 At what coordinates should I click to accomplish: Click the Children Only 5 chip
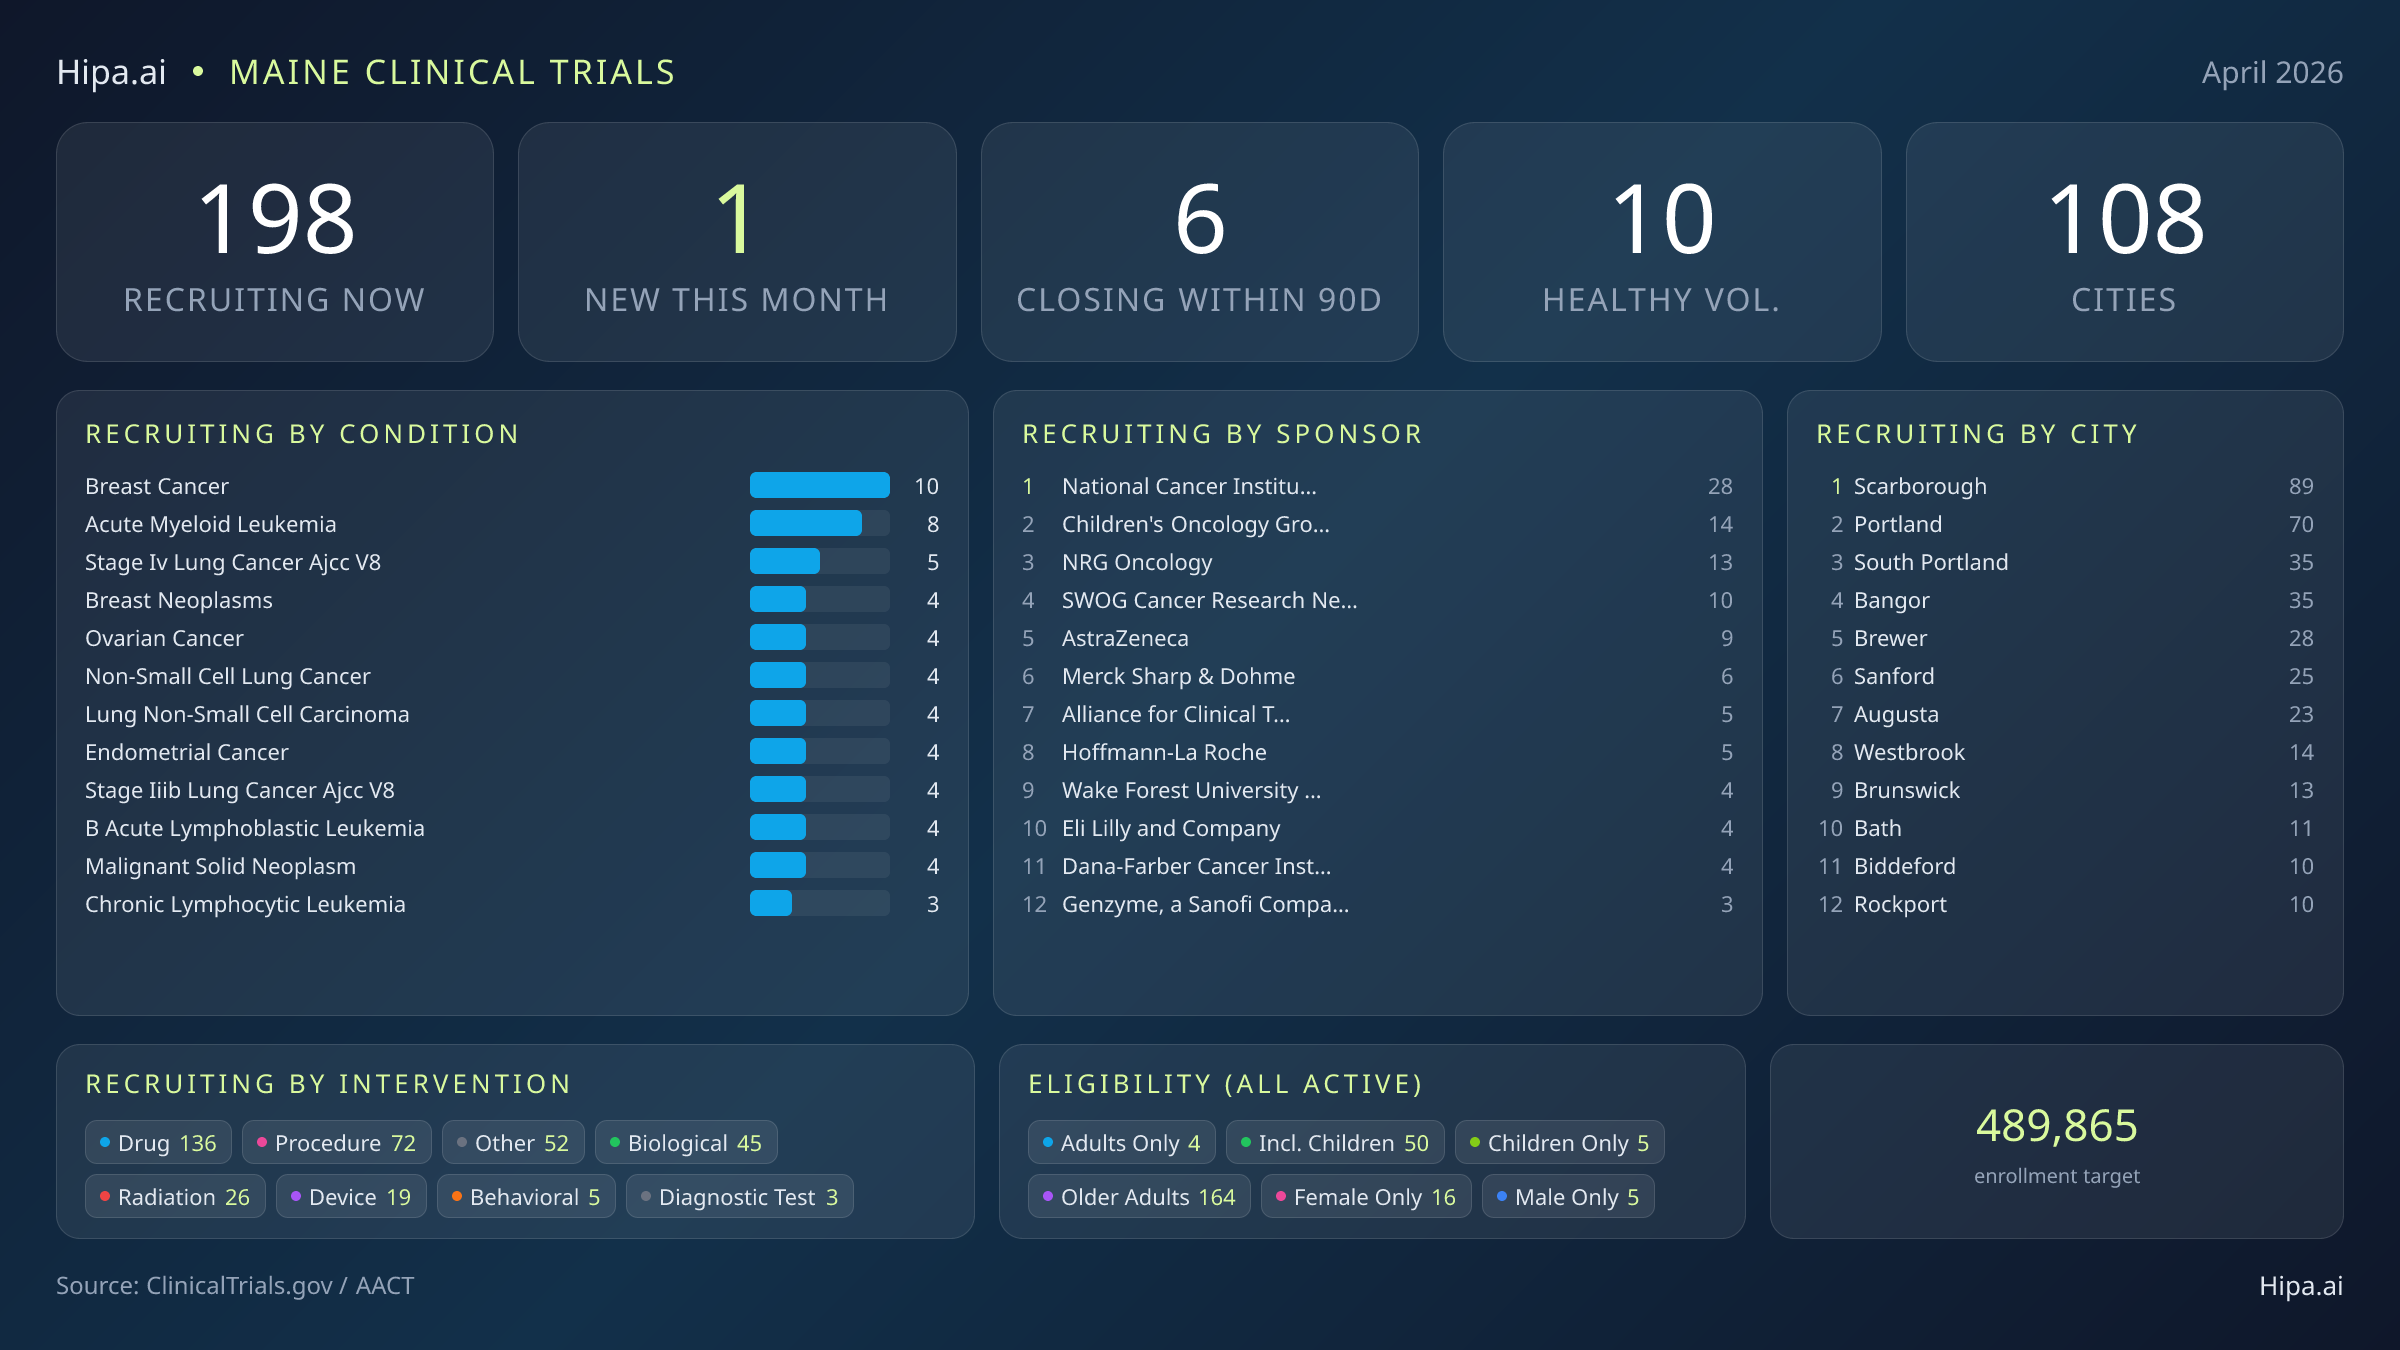1560,1143
